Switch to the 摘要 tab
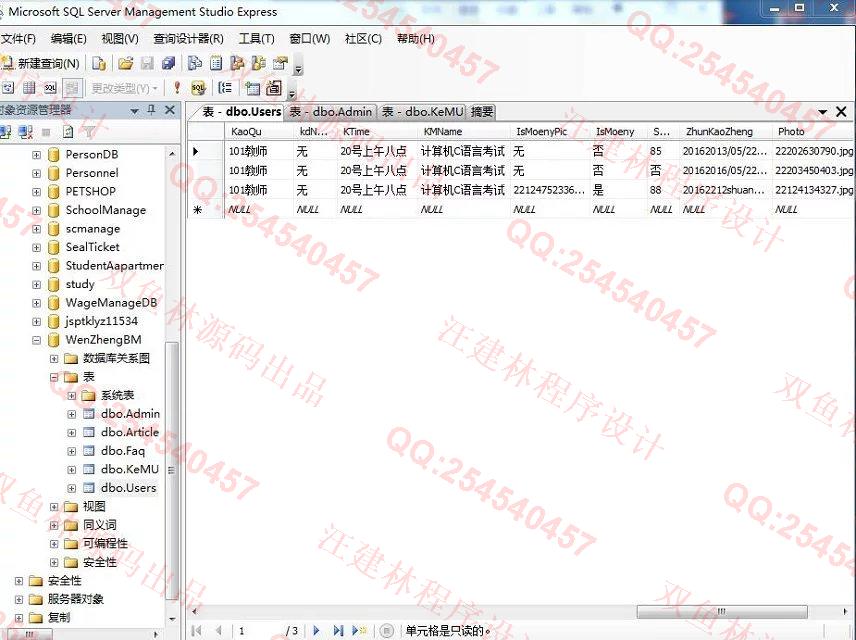Screen dimensions: 856x640 point(482,112)
